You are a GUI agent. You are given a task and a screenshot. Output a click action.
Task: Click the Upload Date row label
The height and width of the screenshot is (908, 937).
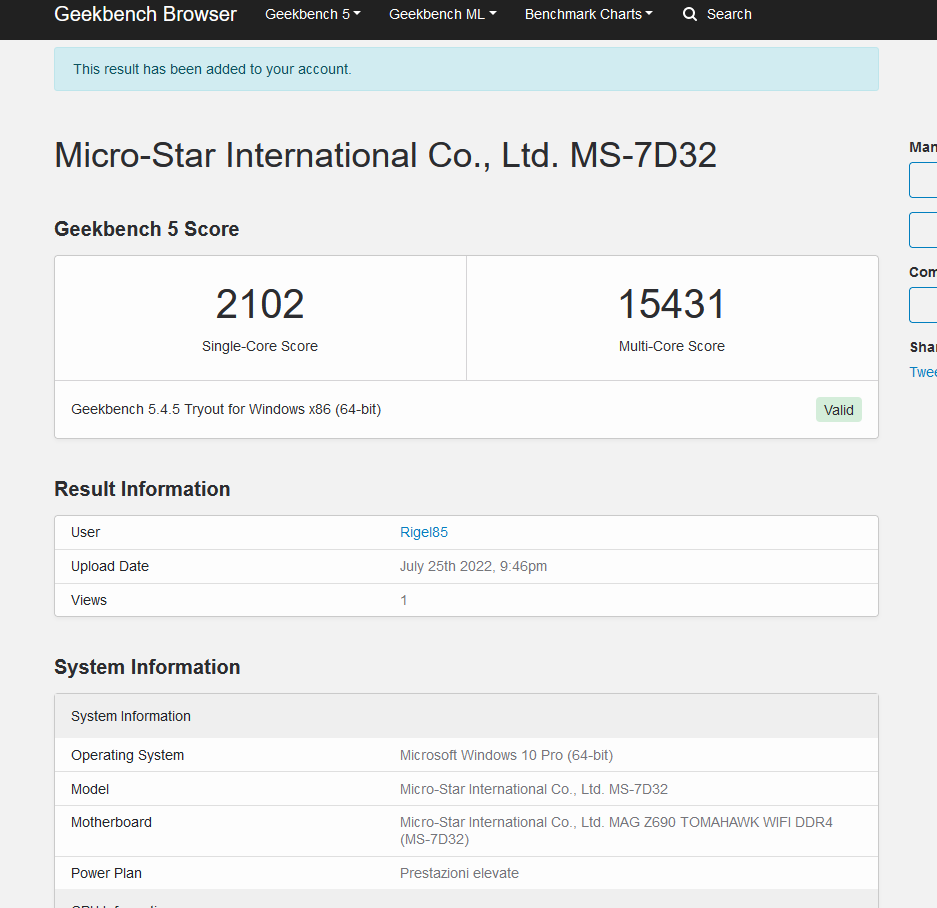110,566
